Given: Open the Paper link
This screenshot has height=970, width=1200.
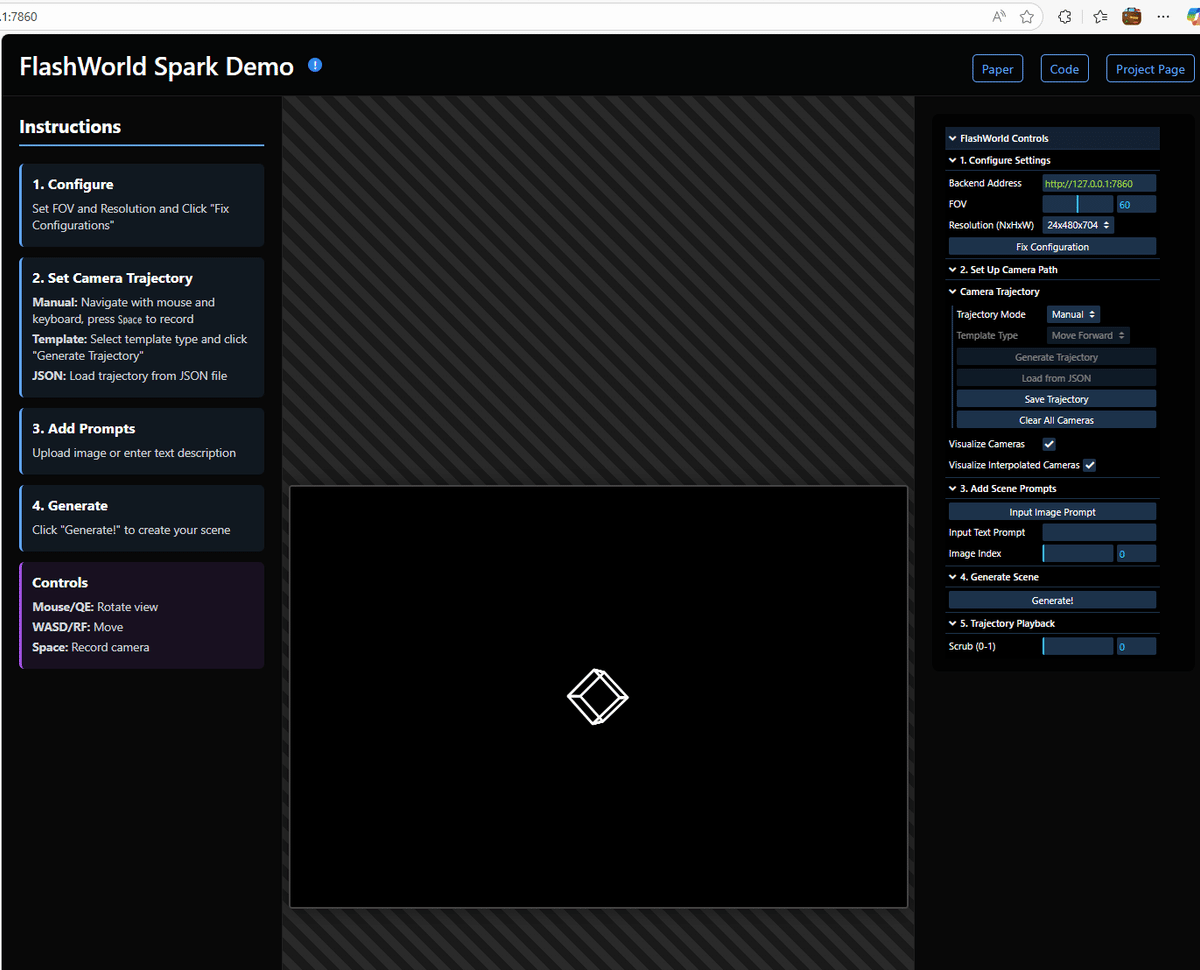Looking at the screenshot, I should [997, 68].
